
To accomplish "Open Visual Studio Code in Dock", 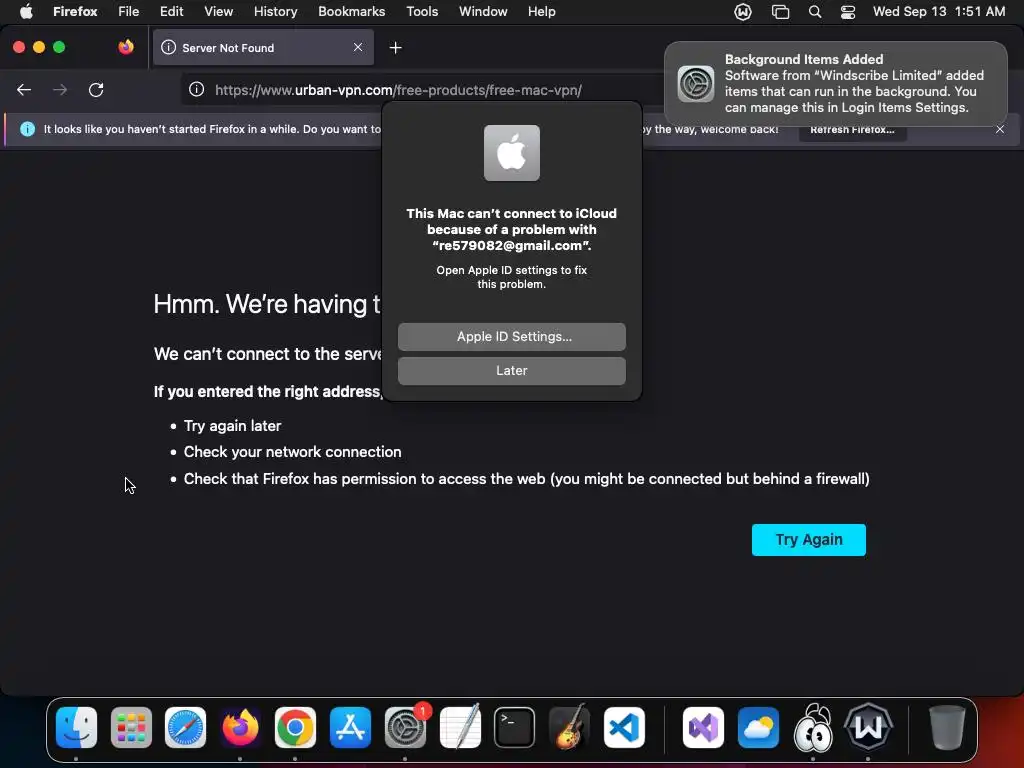I will tap(624, 727).
